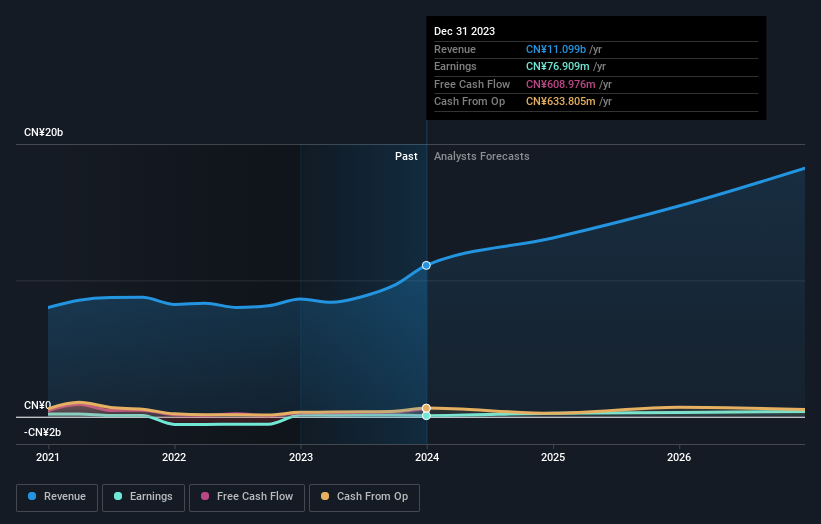Toggle the Cash From Op legend button
Viewport: 821px width, 524px height.
click(364, 497)
